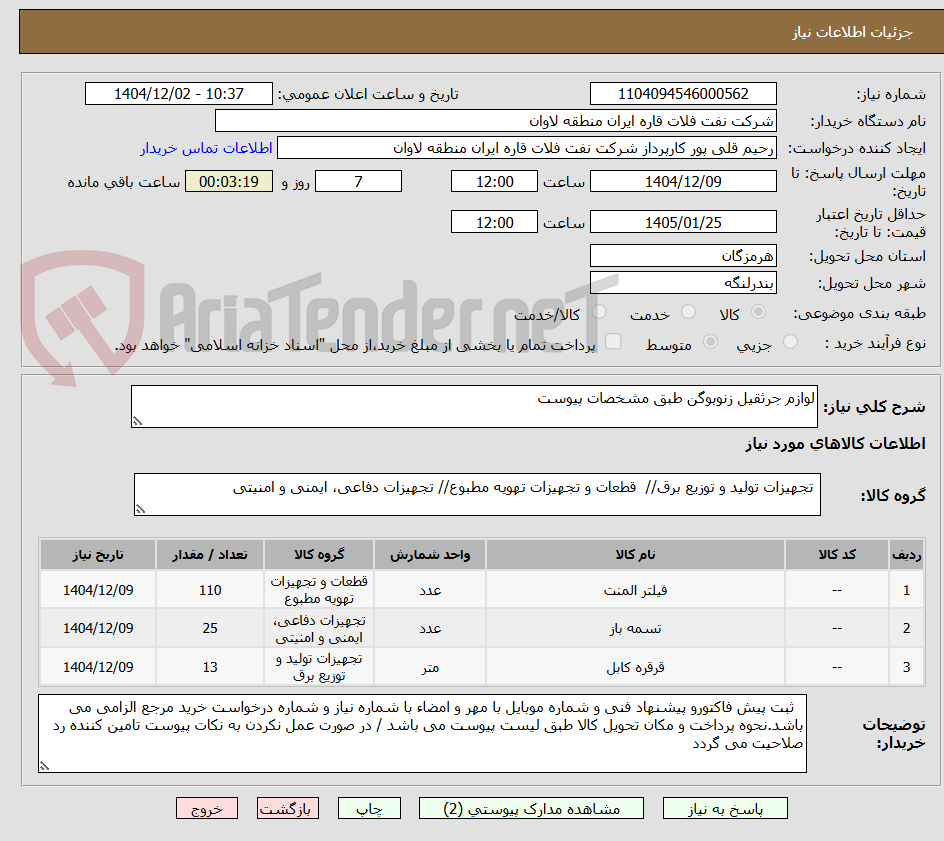Open اطلاعات تماس خریدار link

pos(206,148)
